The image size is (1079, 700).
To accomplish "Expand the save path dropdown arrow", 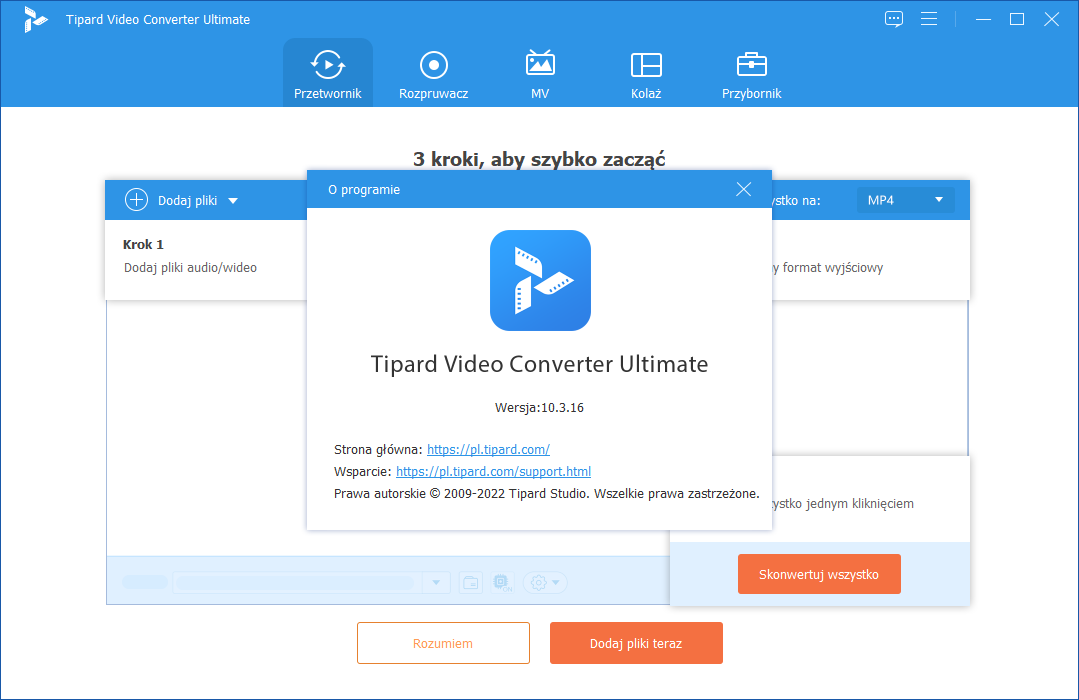I will click(436, 583).
